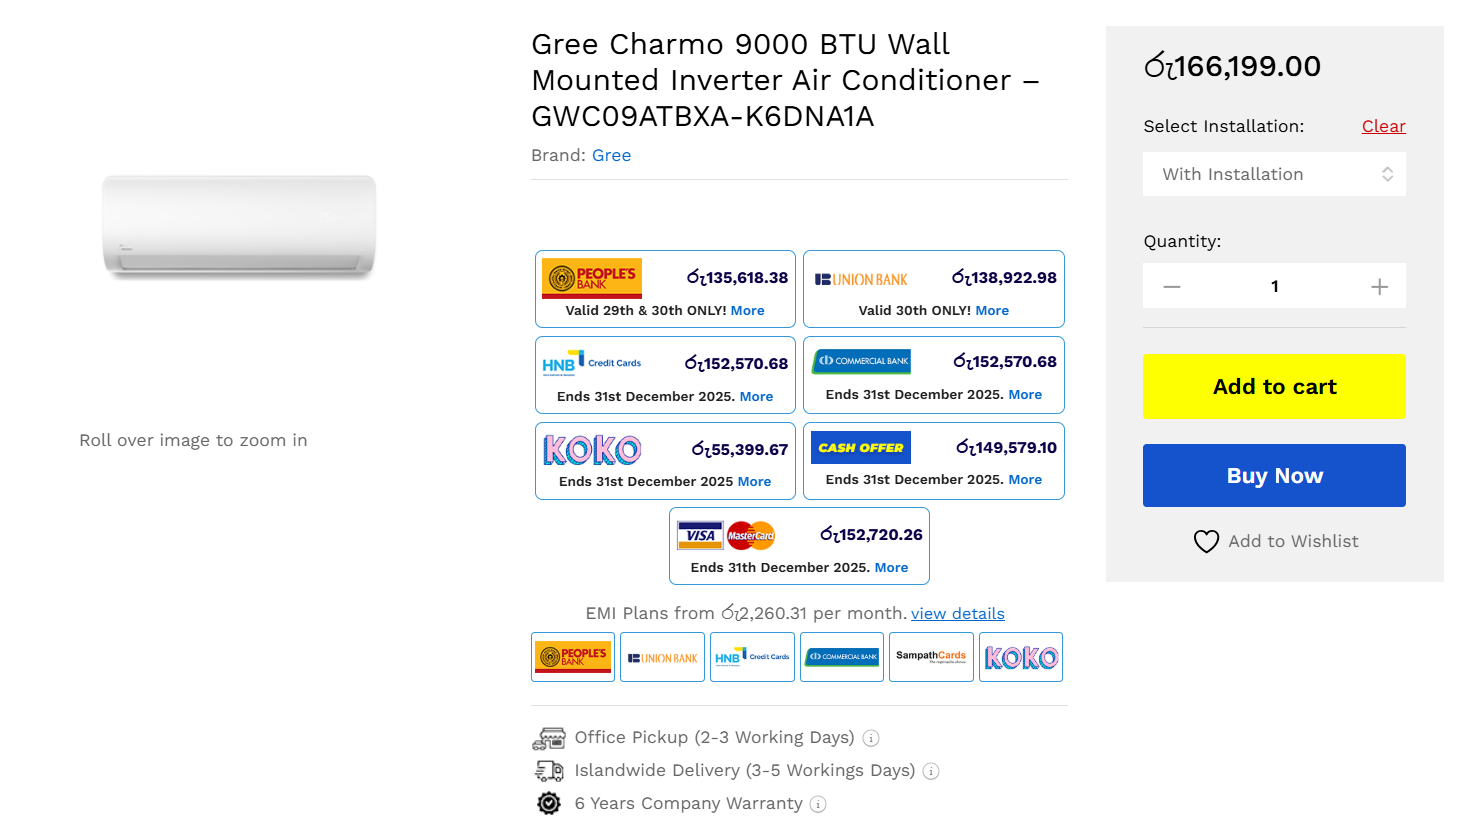Open info icon beside 6 Years Company Warranty

pos(818,804)
